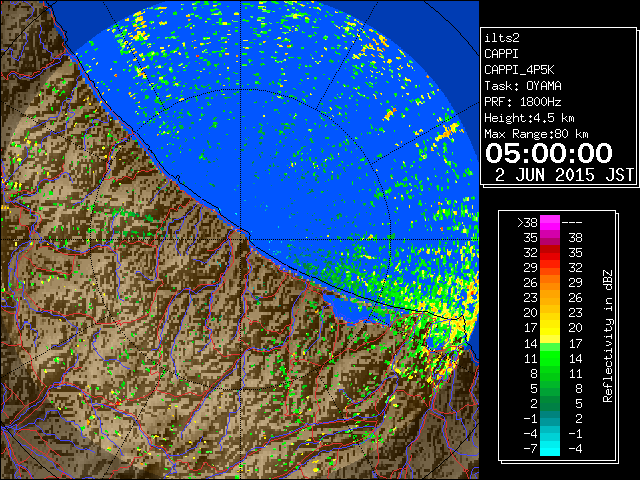This screenshot has width=640, height=480.
Task: Click the cyan -7 dBZ legend swatch
Action: click(x=550, y=448)
